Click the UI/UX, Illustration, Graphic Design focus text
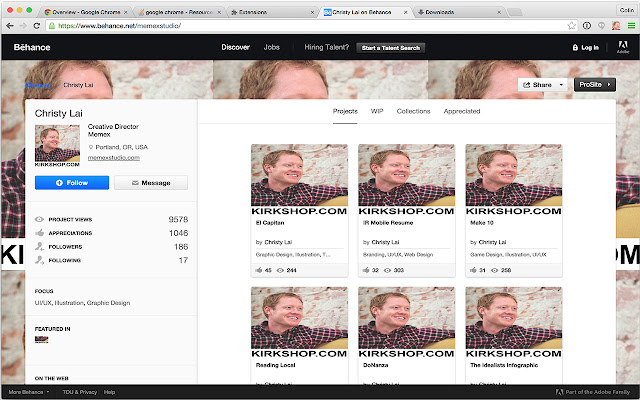This screenshot has width=640, height=400. click(x=82, y=303)
